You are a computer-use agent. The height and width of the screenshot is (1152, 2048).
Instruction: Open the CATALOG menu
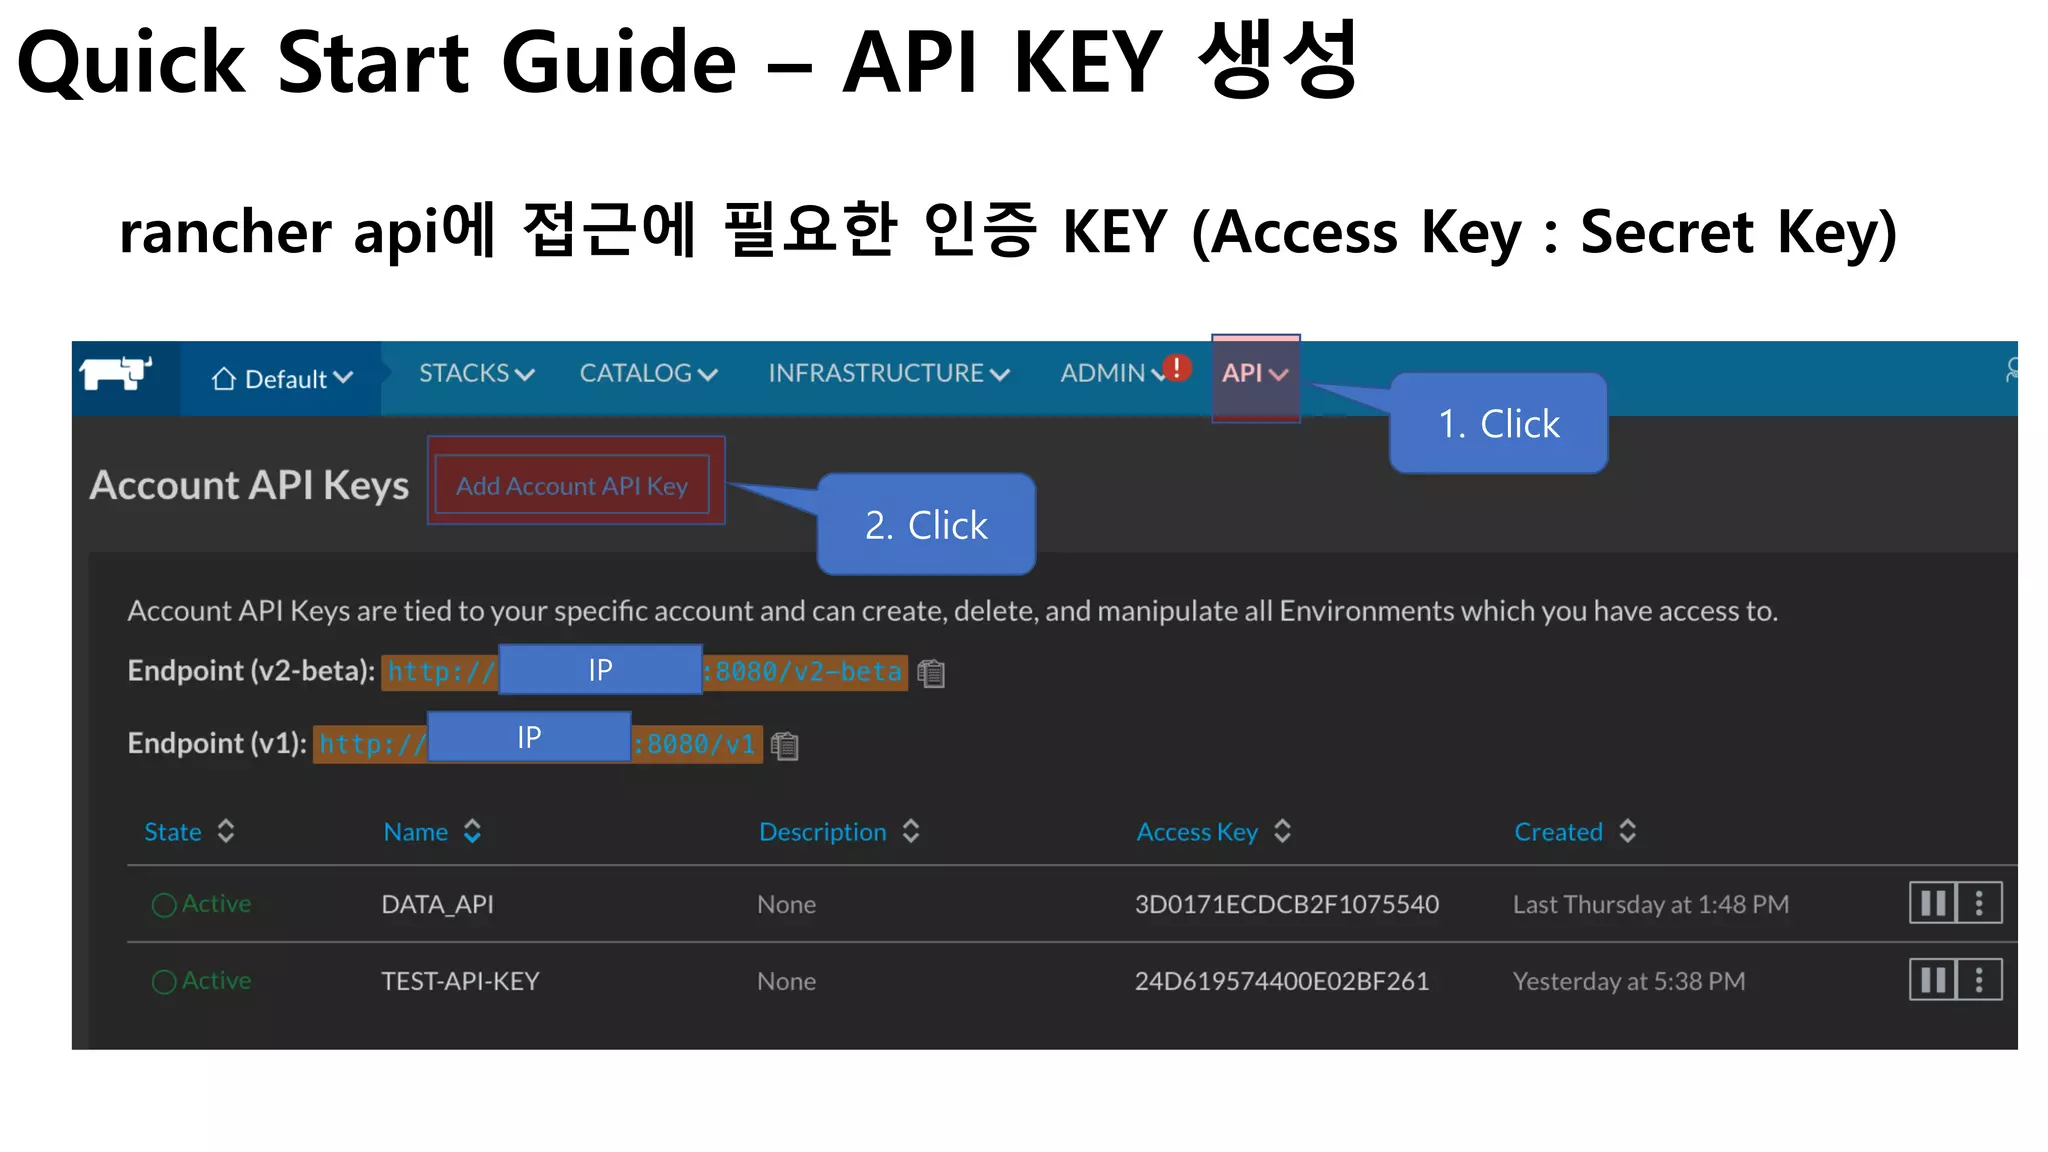[648, 374]
